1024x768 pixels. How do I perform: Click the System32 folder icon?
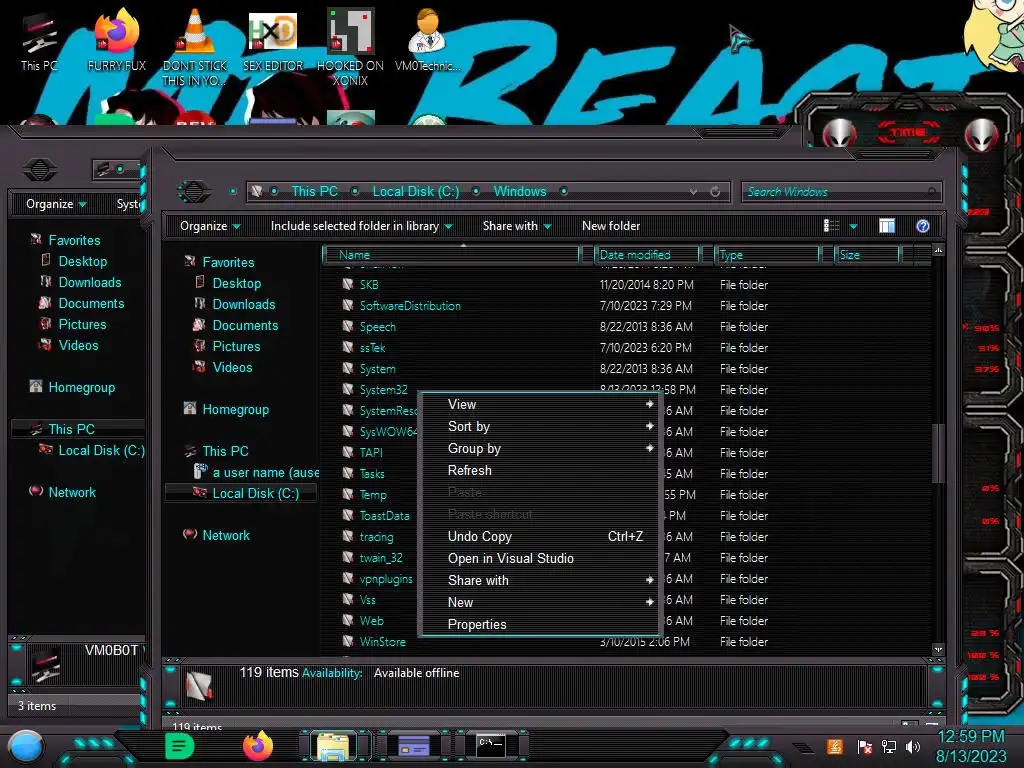[x=348, y=389]
